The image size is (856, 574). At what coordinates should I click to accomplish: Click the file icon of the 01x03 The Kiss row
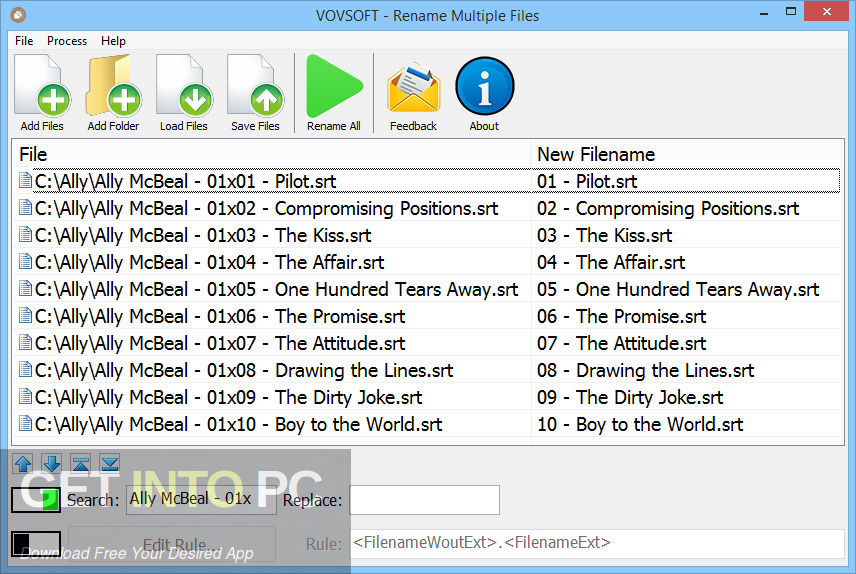coord(25,234)
